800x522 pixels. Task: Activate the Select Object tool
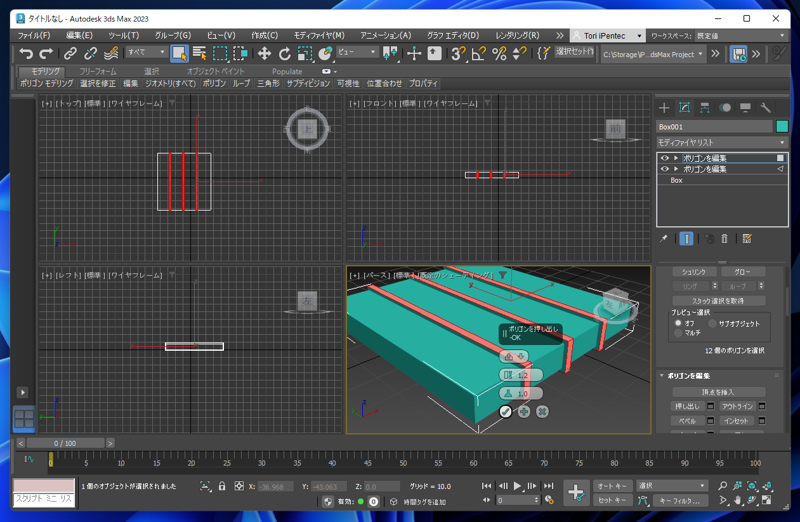[179, 53]
